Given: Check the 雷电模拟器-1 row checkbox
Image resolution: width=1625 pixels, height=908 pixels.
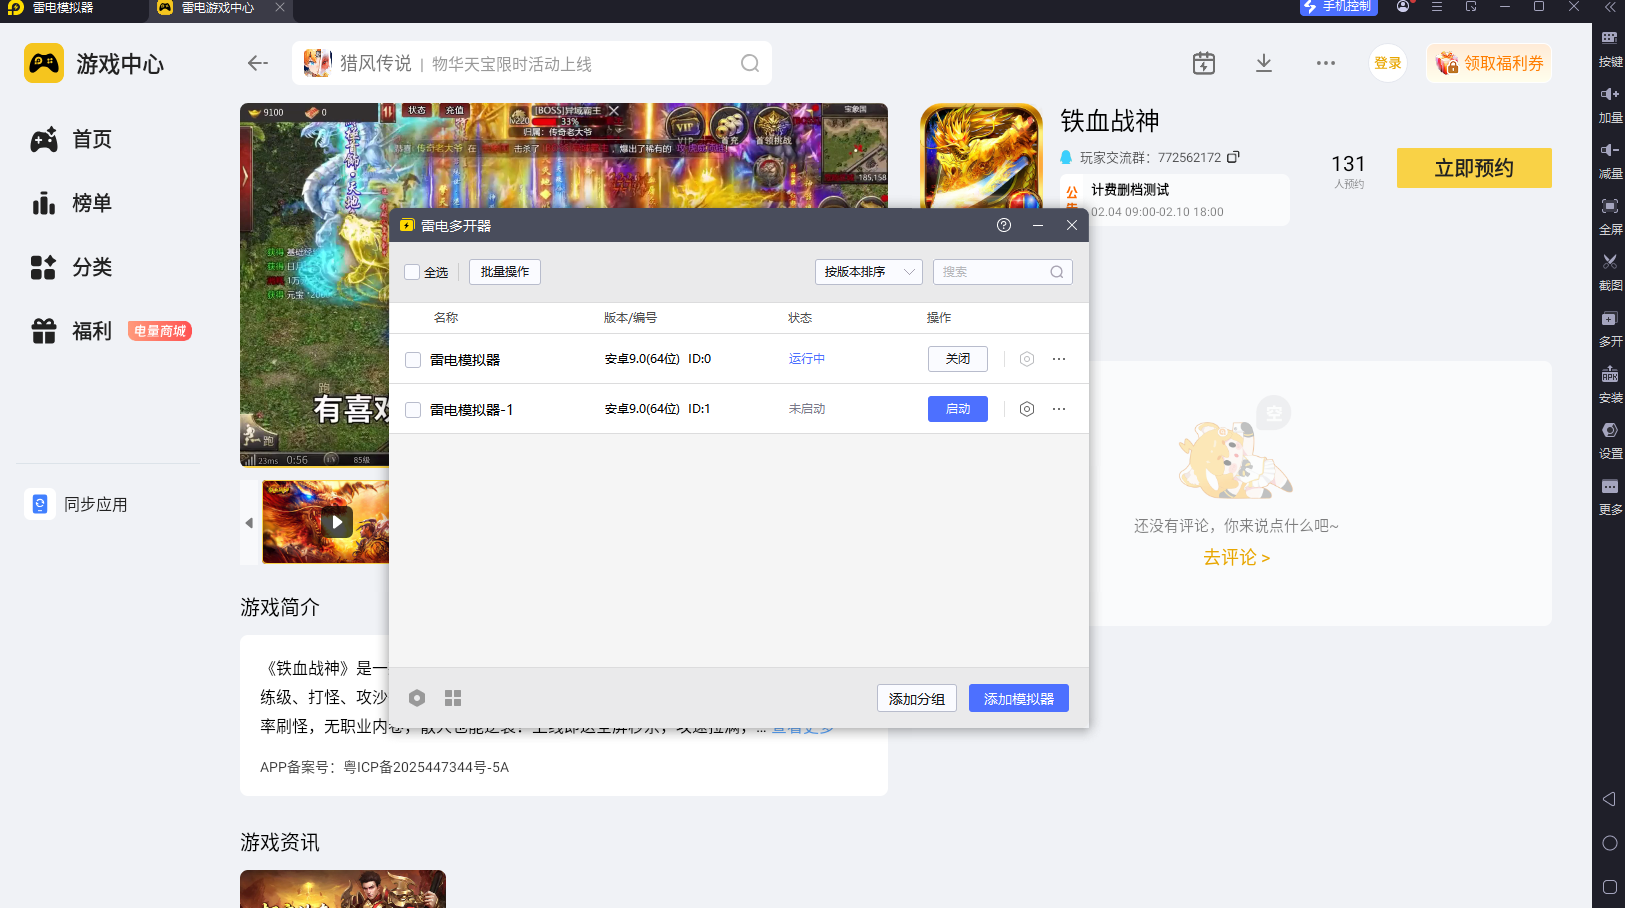Looking at the screenshot, I should point(413,410).
